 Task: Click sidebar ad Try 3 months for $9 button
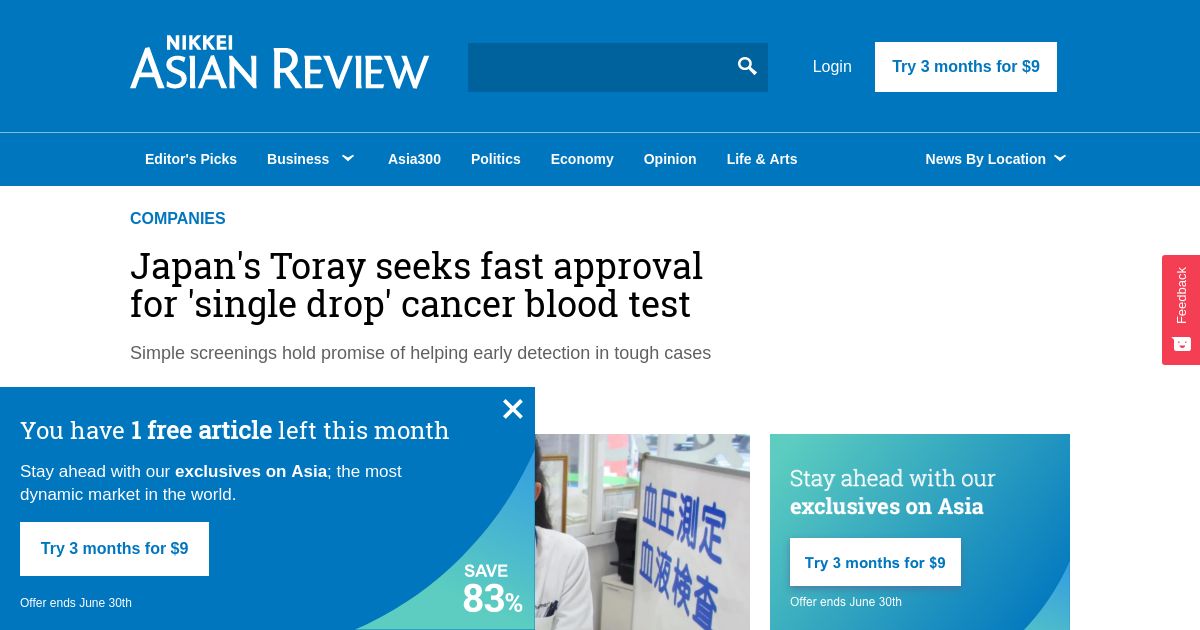pos(875,562)
